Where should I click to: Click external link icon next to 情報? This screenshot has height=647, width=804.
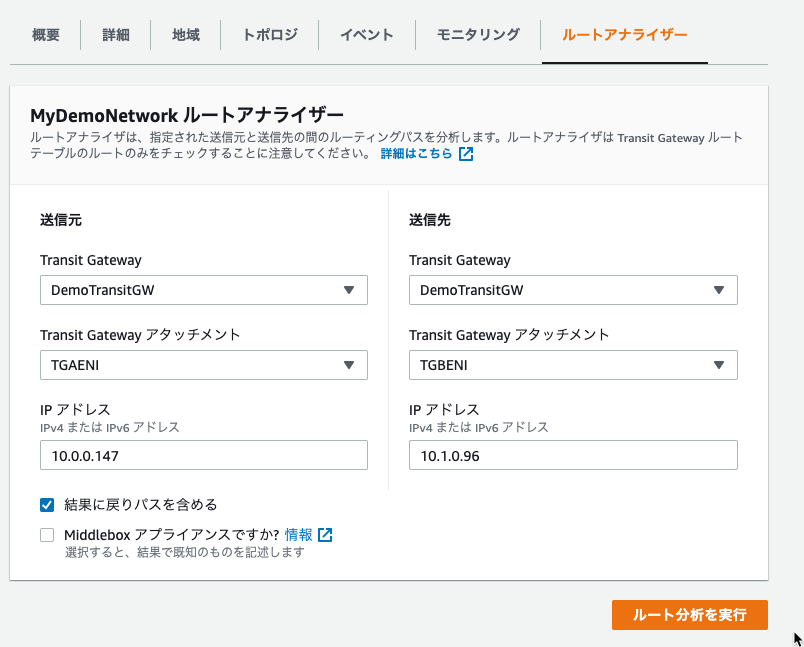325,535
